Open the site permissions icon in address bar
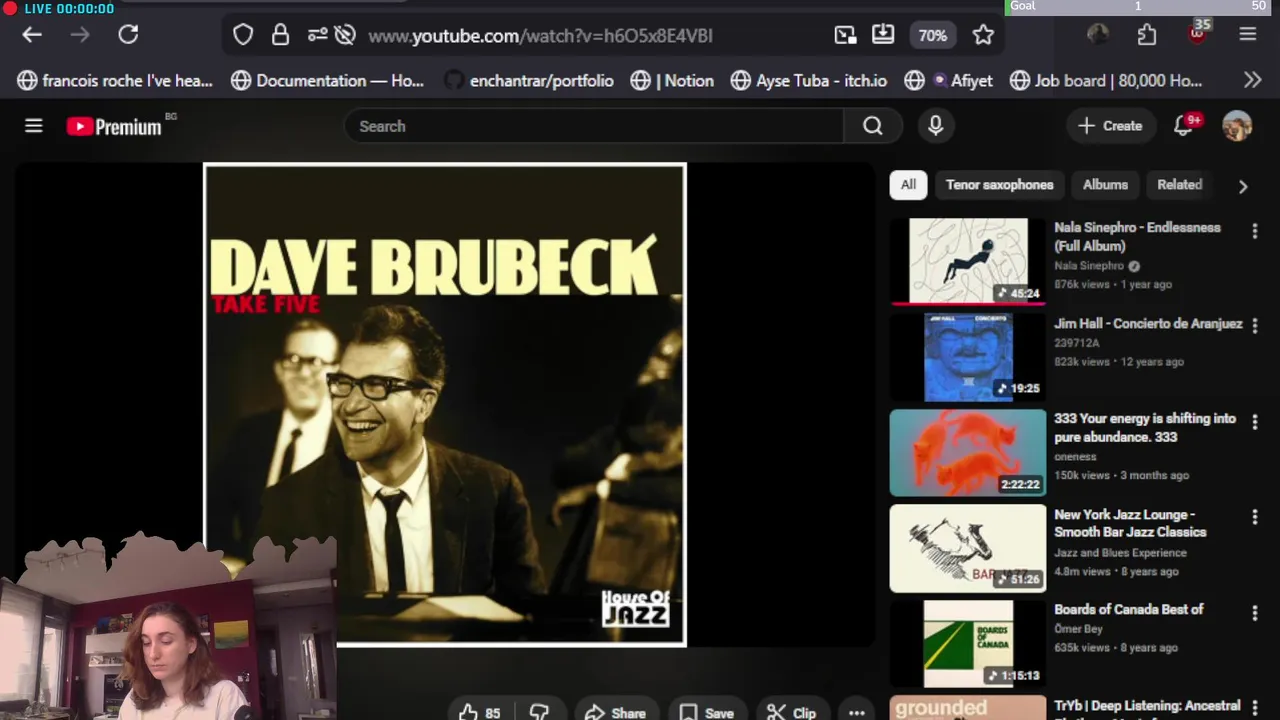Viewport: 1280px width, 720px height. (x=317, y=35)
